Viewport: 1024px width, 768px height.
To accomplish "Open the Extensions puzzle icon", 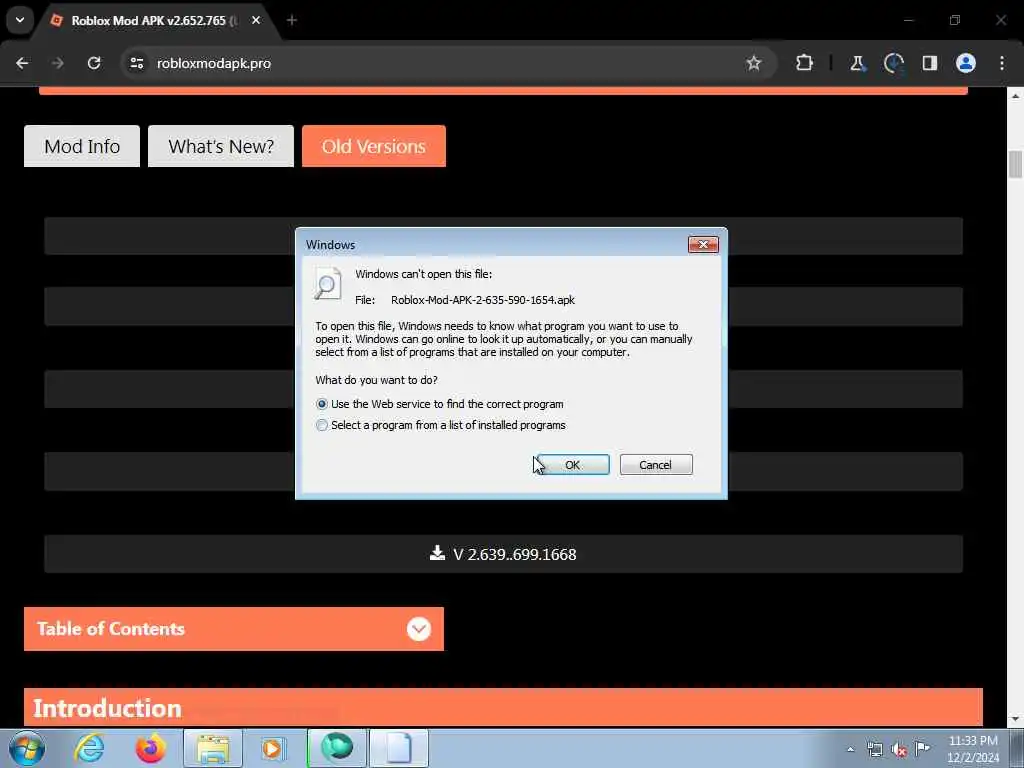I will [x=804, y=63].
